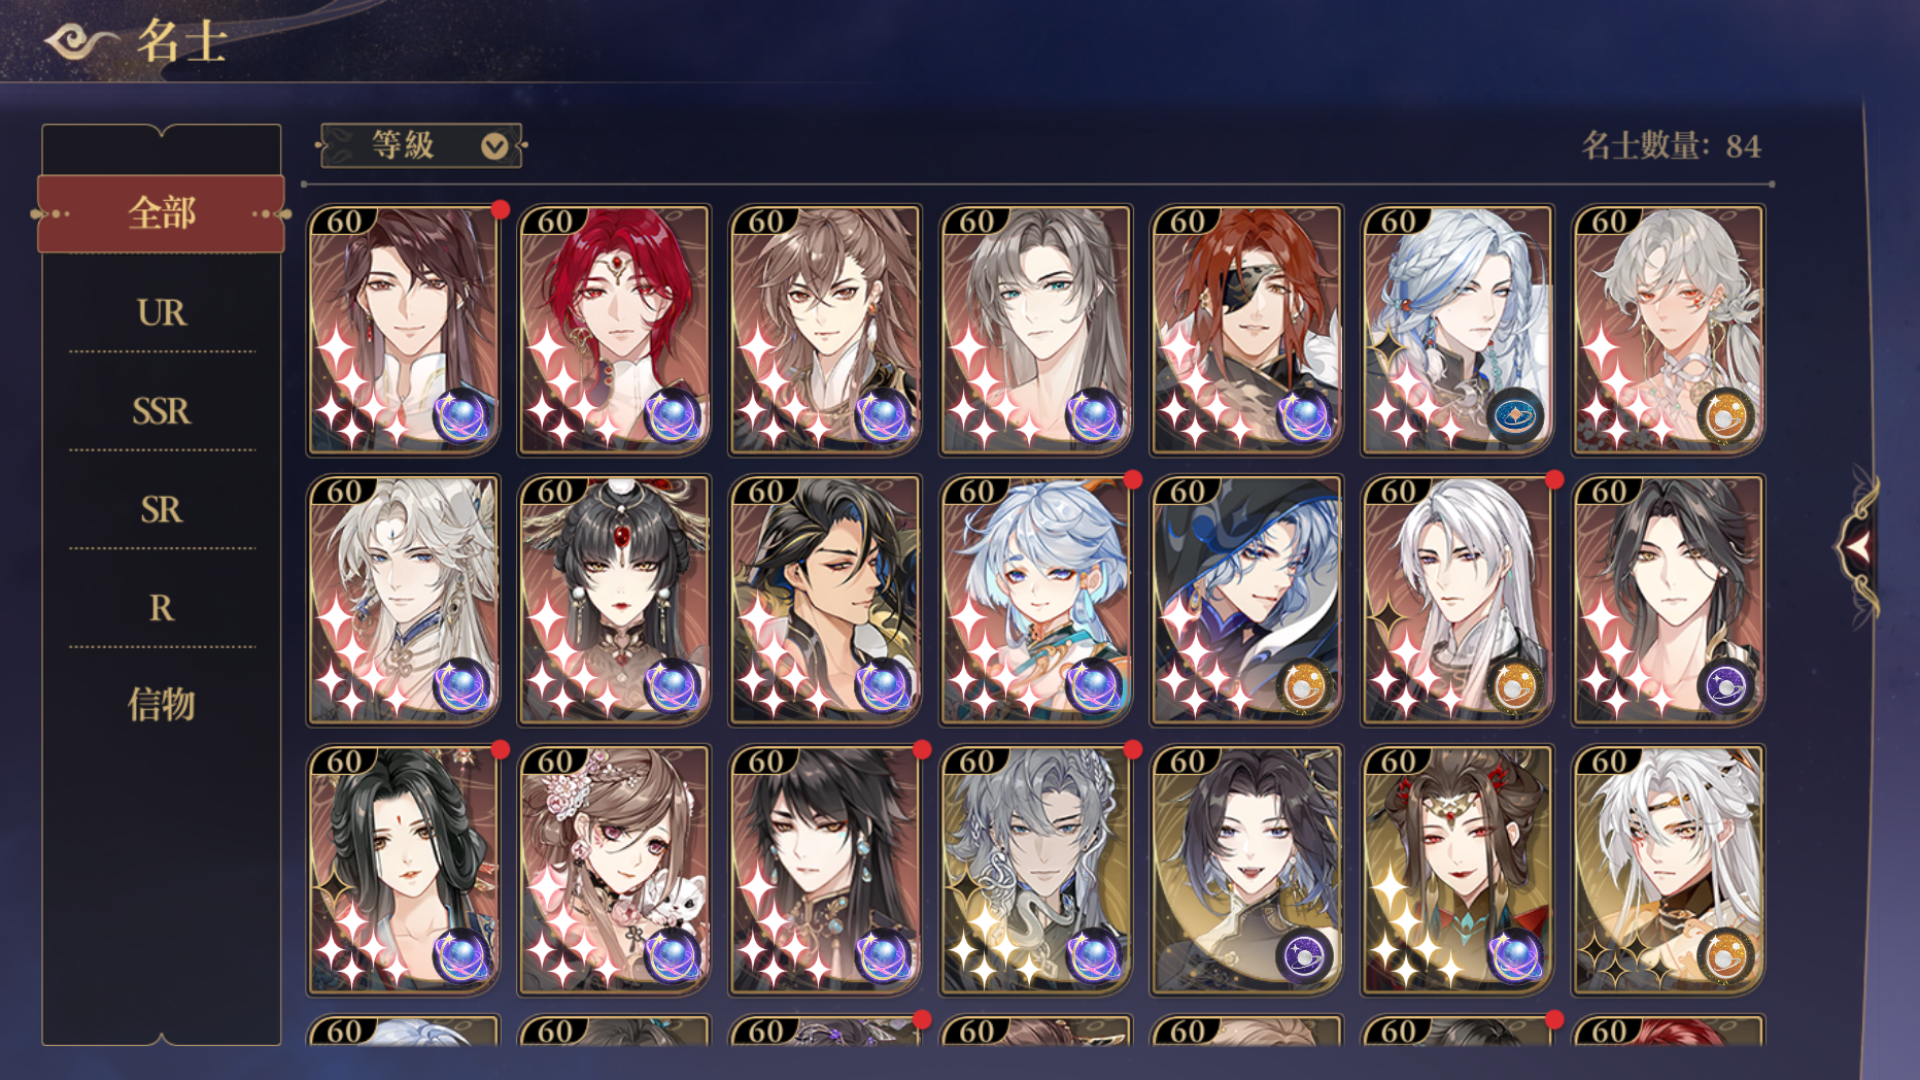1920x1080 pixels.
Task: Click orange orb on wide-hat character card
Action: pyautogui.click(x=1304, y=685)
